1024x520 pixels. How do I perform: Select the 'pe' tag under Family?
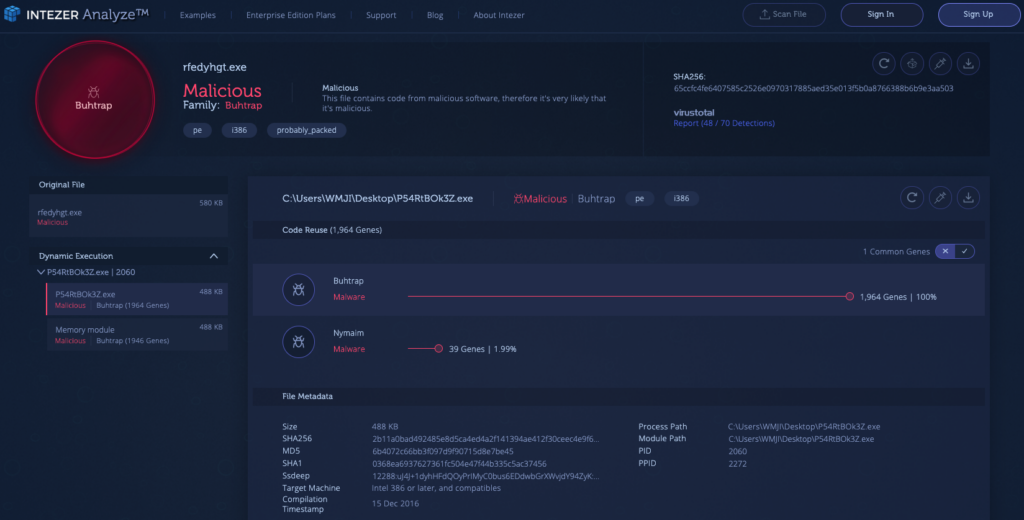[x=197, y=130]
